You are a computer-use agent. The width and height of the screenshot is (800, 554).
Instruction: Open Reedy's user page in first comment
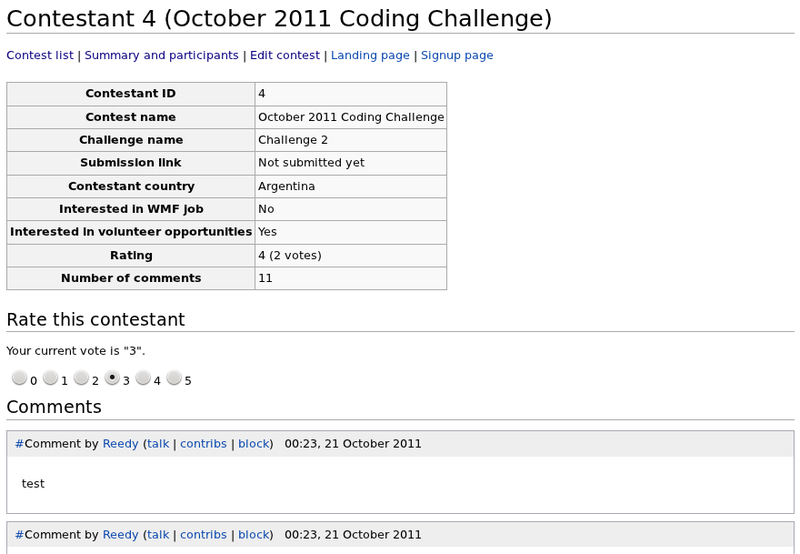(x=120, y=444)
